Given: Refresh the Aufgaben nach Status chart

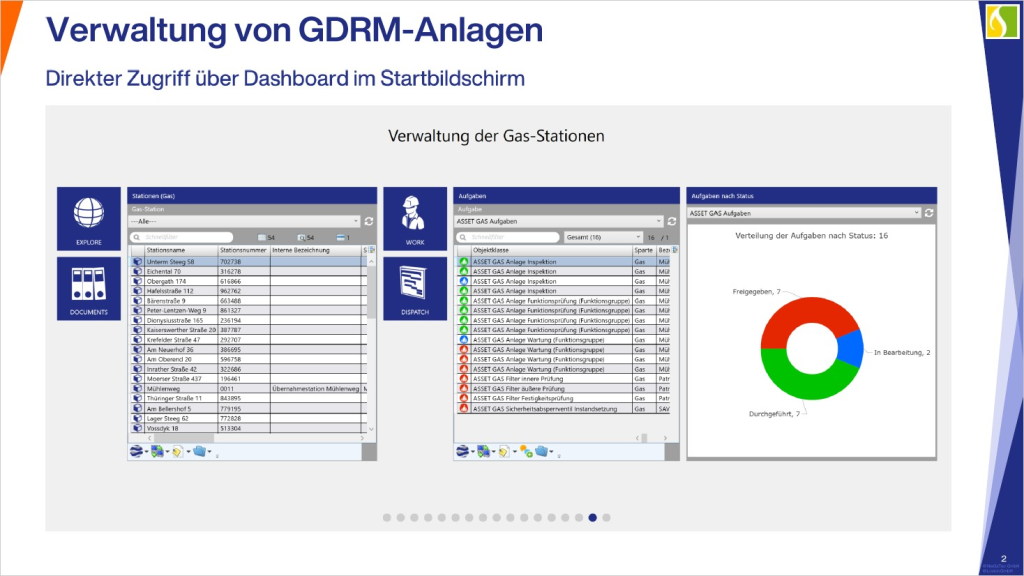Looking at the screenshot, I should (x=929, y=213).
